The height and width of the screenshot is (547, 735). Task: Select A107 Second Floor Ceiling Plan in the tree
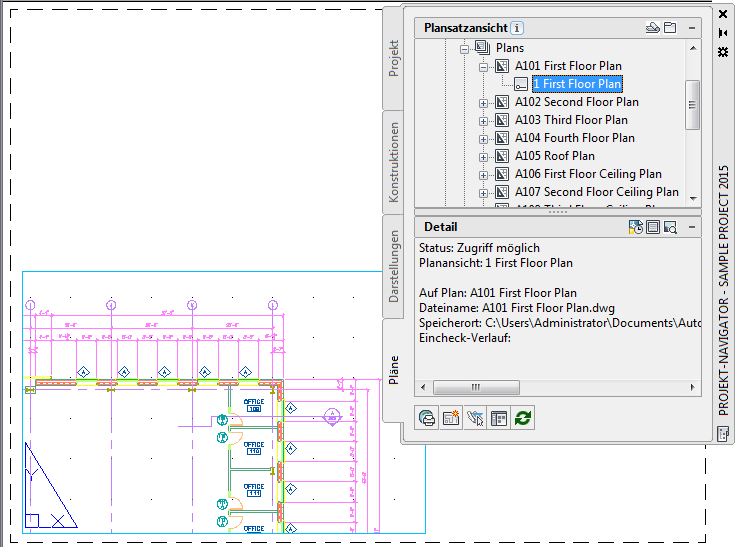tap(597, 192)
